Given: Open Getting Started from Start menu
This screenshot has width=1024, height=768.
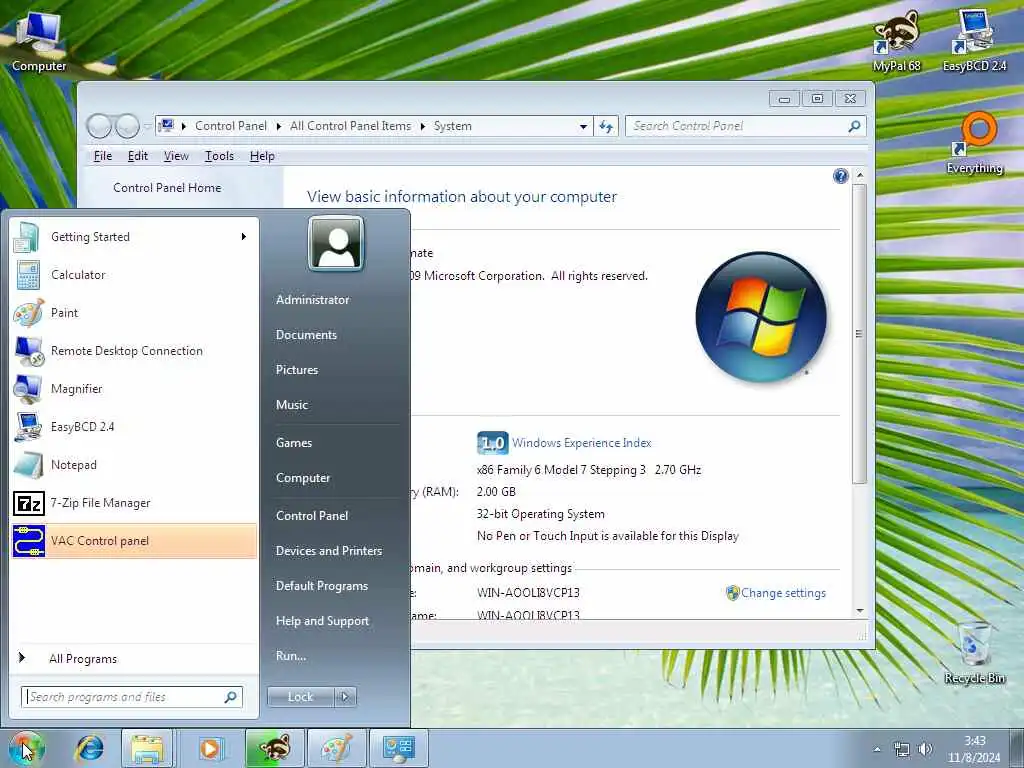Looking at the screenshot, I should click(134, 236).
